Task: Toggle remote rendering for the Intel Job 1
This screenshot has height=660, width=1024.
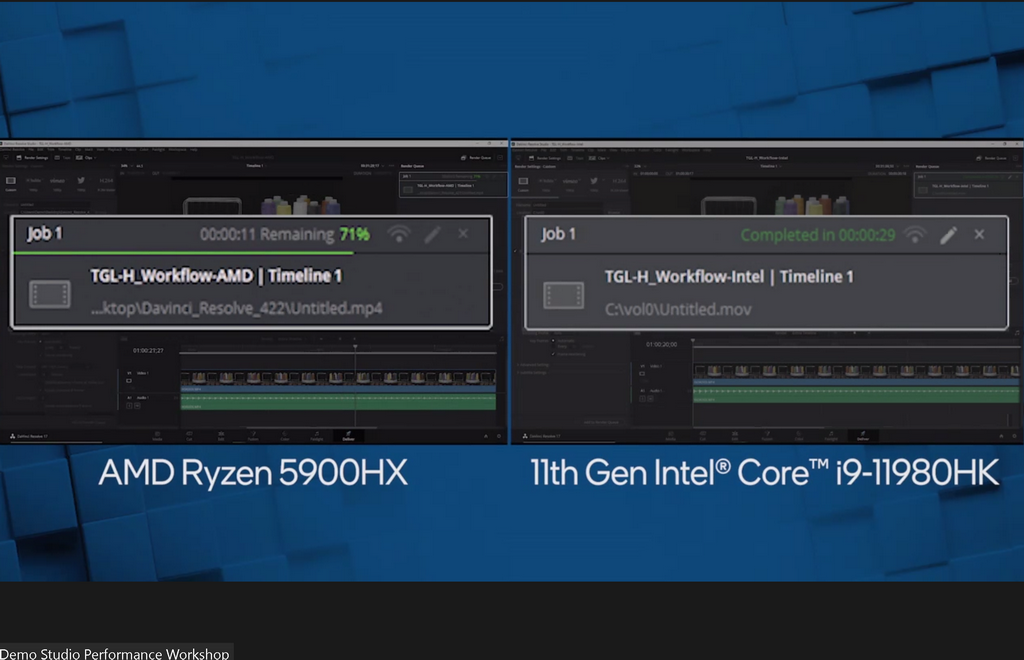Action: pos(915,234)
